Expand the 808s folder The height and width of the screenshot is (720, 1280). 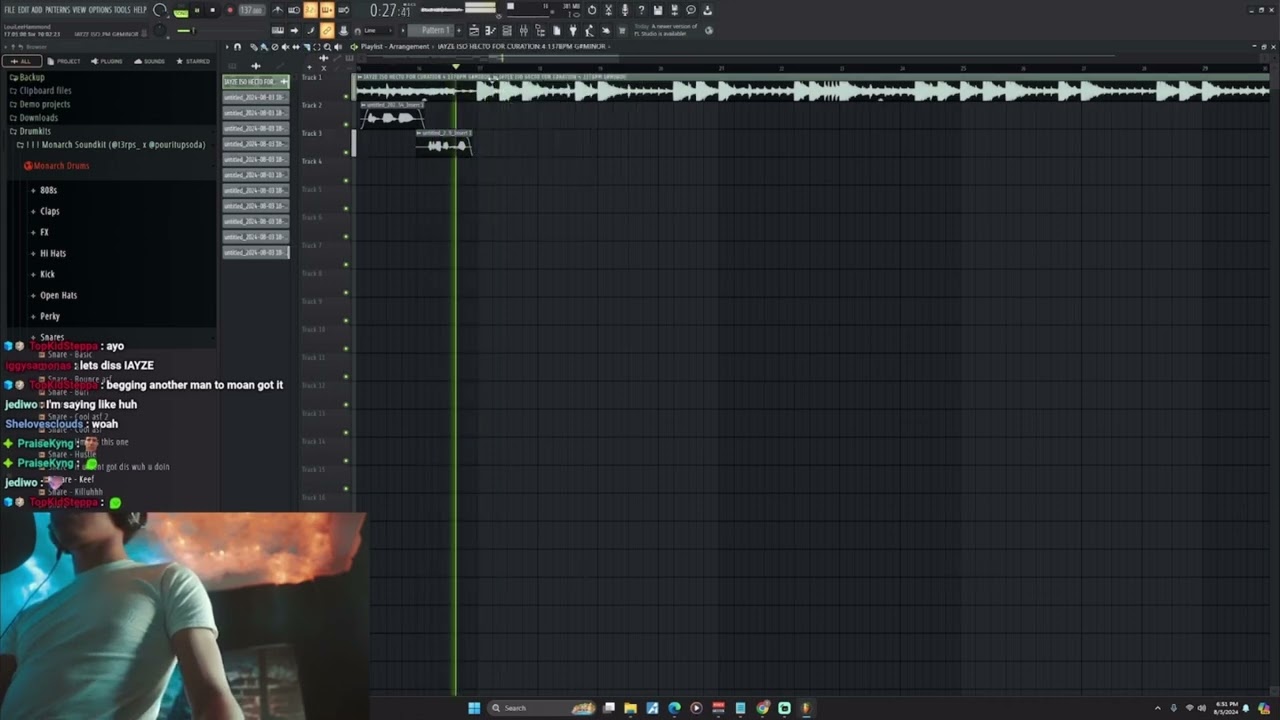pos(48,190)
